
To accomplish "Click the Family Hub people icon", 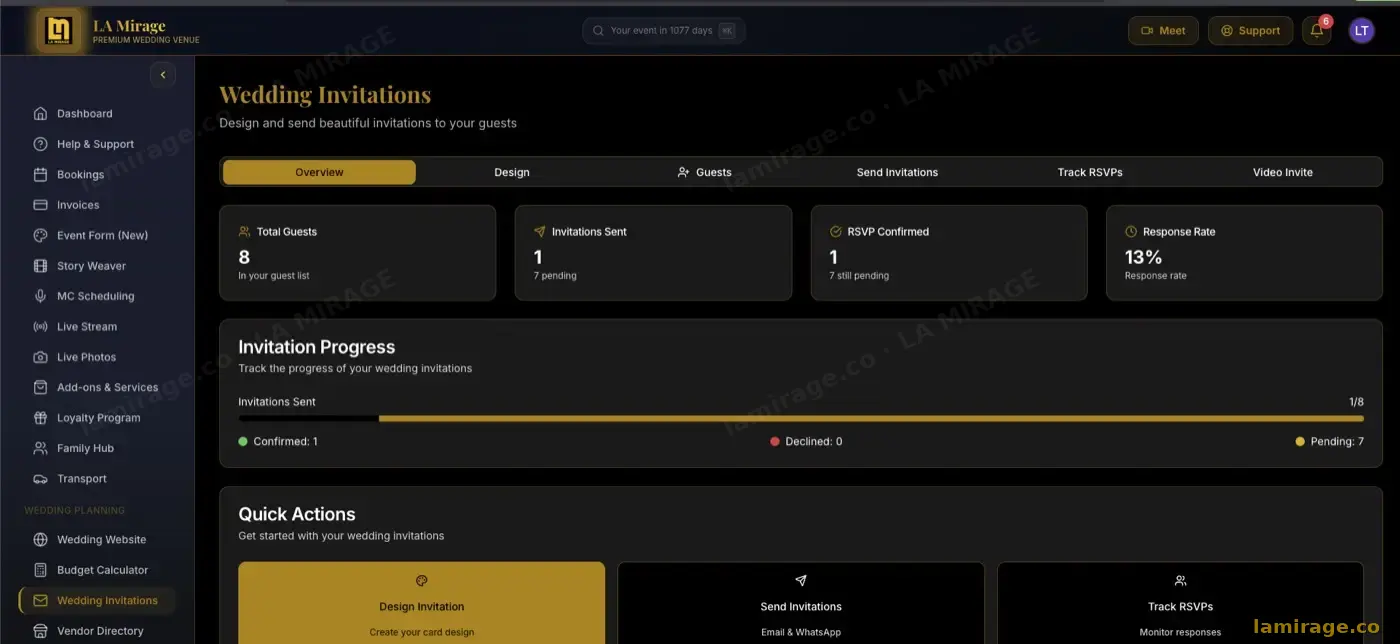I will click(x=40, y=448).
